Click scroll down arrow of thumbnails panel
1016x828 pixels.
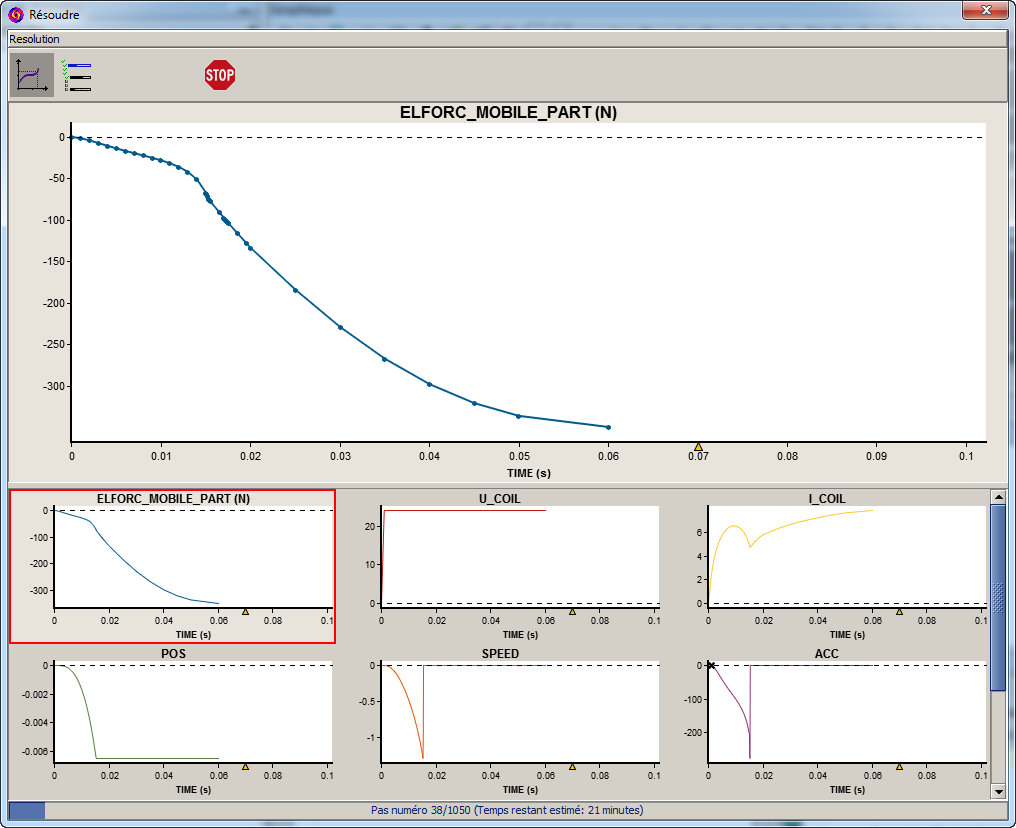pyautogui.click(x=997, y=791)
